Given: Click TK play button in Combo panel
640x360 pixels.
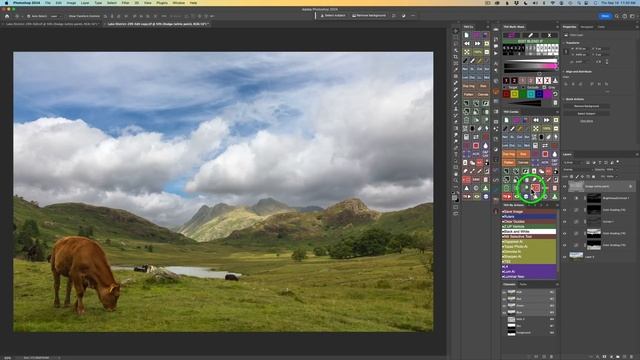Looking at the screenshot, I should [507, 197].
